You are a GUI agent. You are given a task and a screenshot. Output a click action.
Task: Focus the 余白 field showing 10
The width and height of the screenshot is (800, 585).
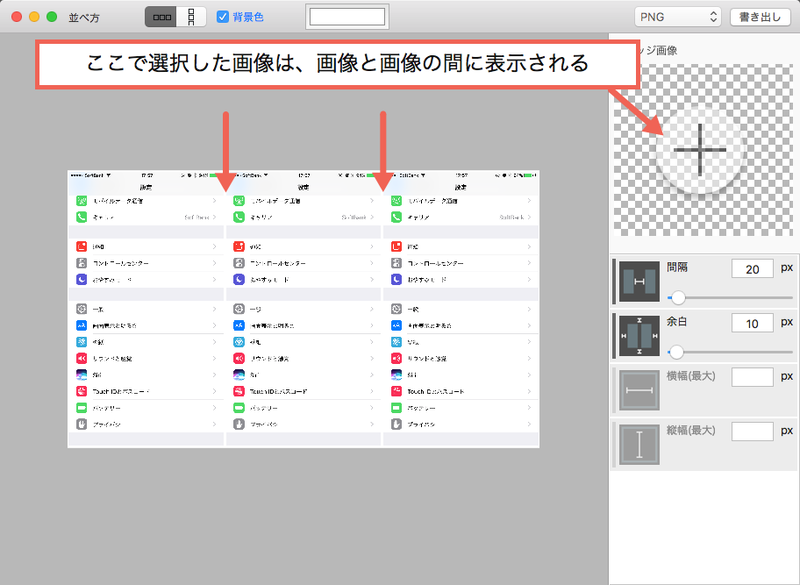point(752,323)
